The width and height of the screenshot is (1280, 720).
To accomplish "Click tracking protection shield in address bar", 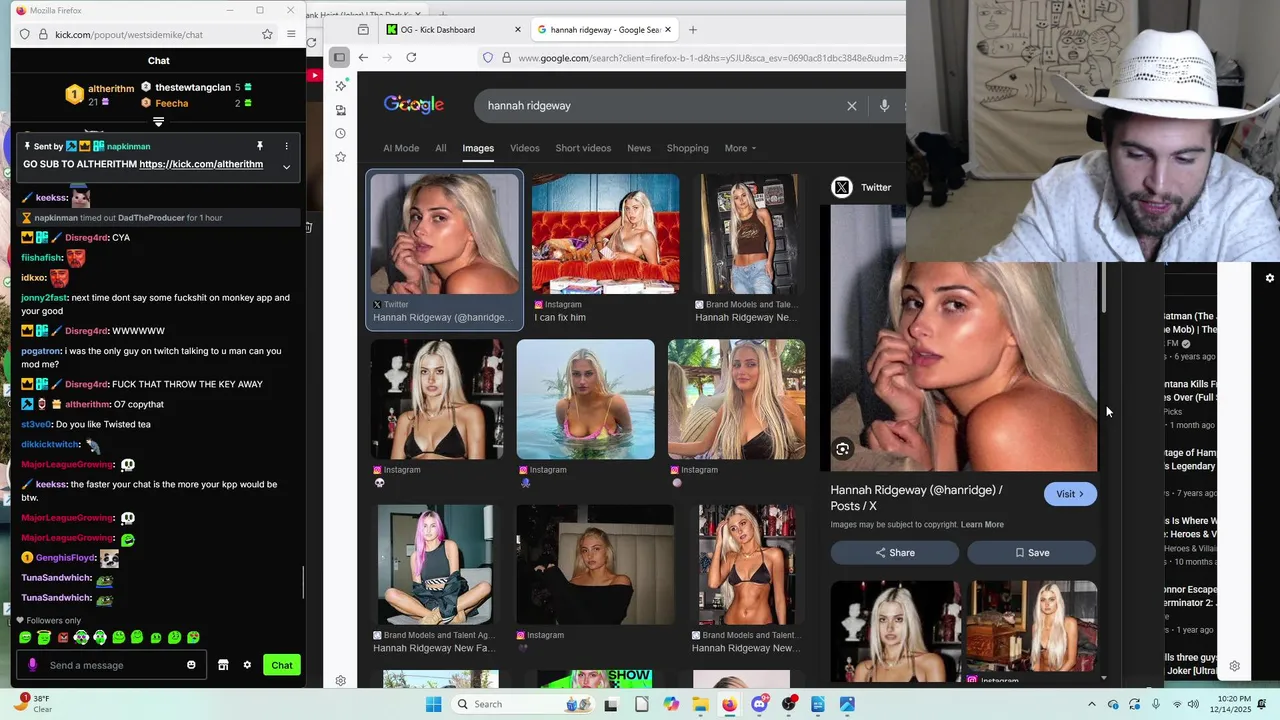I will 488,58.
